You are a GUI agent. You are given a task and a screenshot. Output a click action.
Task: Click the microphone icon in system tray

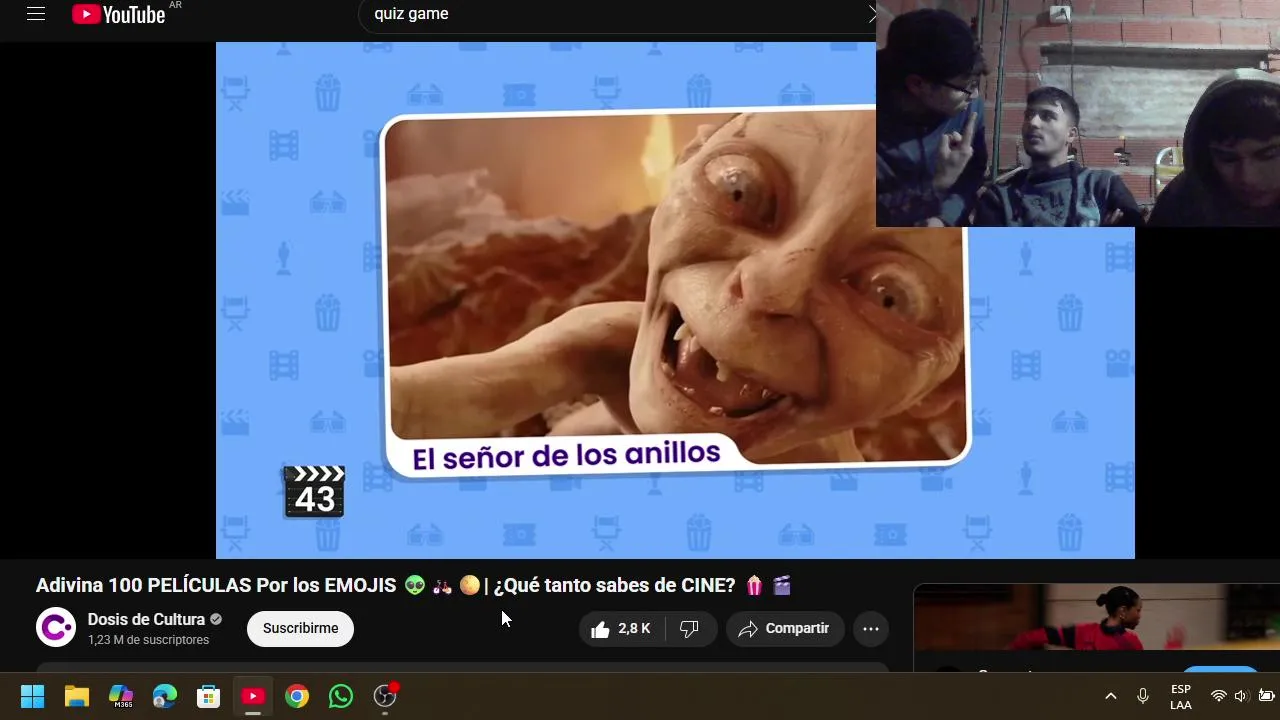pos(1142,696)
